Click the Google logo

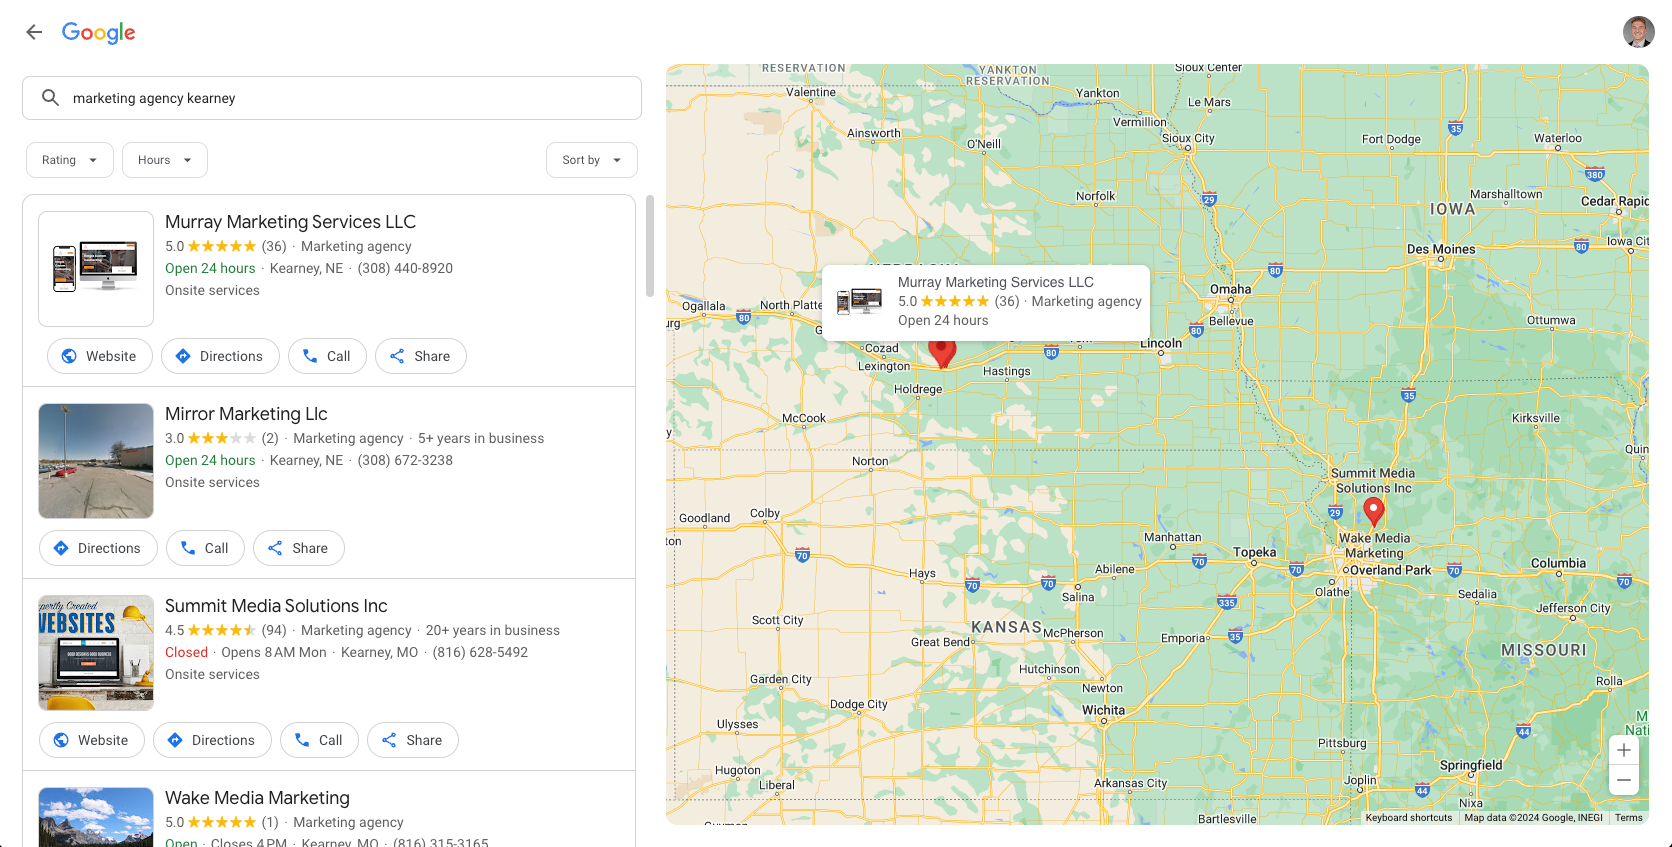click(x=98, y=32)
